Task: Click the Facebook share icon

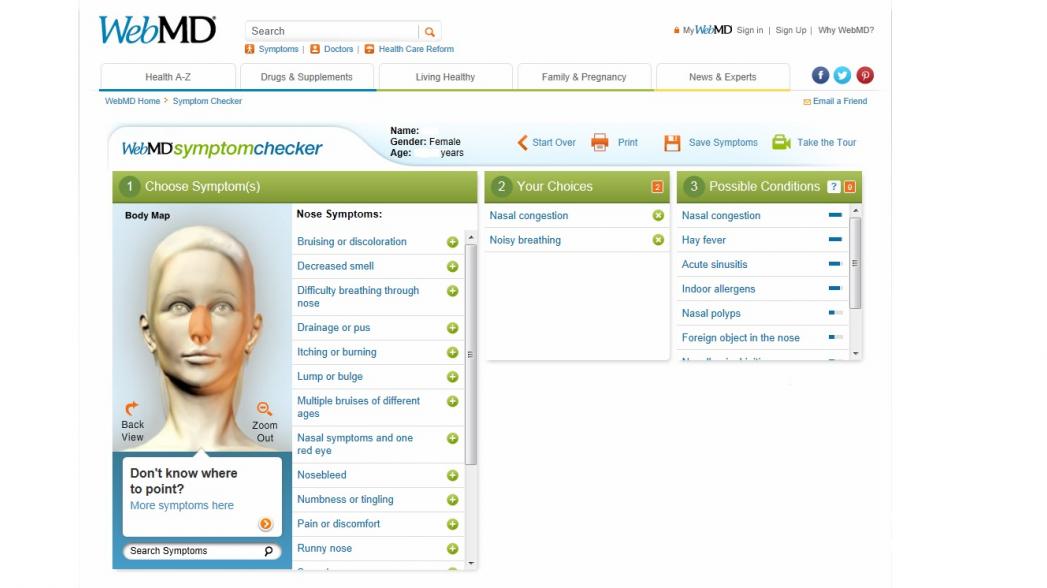Action: 820,75
